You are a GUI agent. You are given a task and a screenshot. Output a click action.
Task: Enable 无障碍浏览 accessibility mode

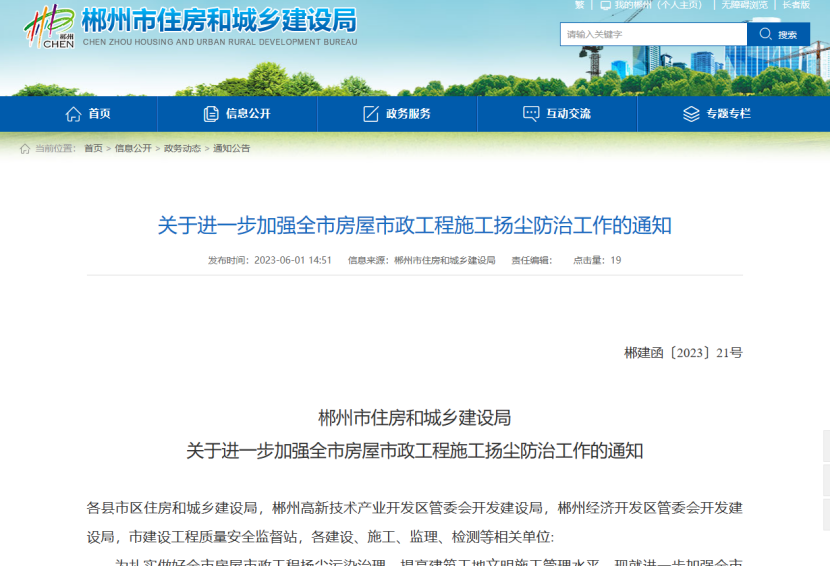[745, 5]
